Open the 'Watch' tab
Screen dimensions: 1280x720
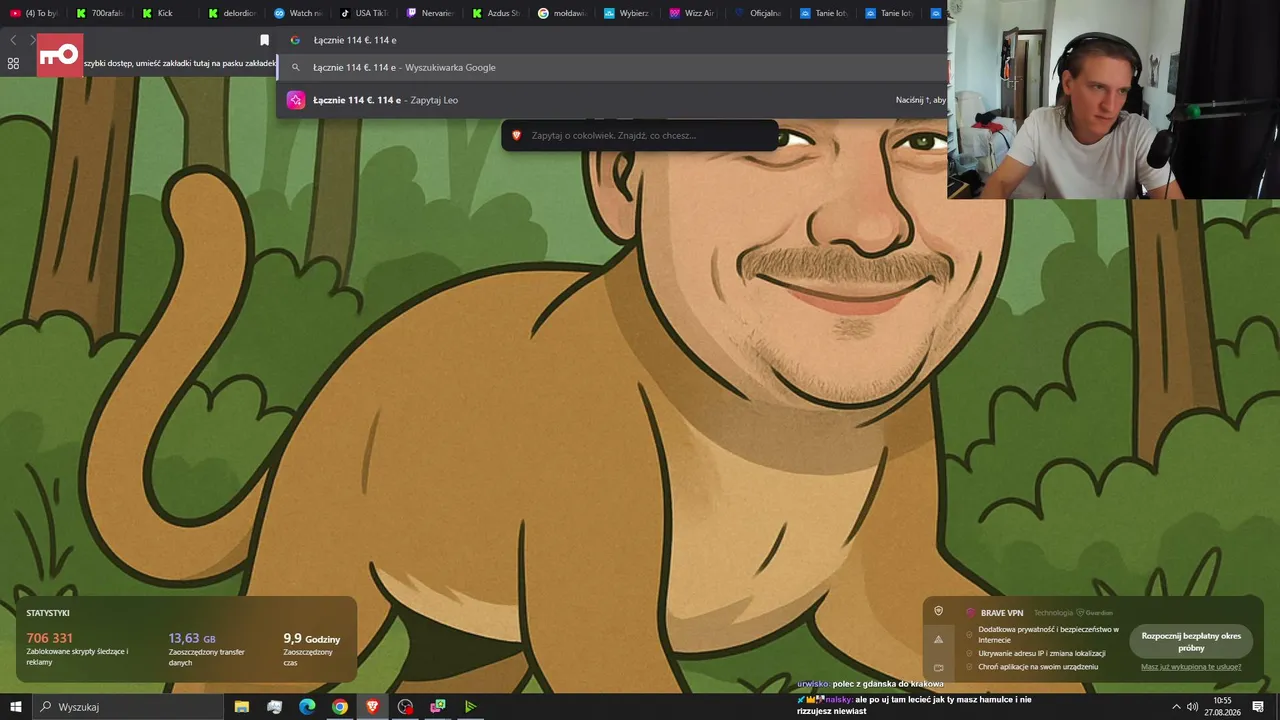point(298,13)
